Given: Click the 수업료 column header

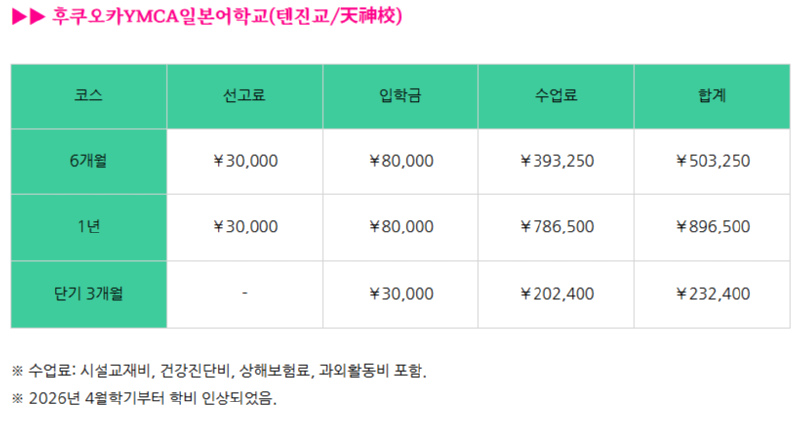Looking at the screenshot, I should tap(556, 96).
